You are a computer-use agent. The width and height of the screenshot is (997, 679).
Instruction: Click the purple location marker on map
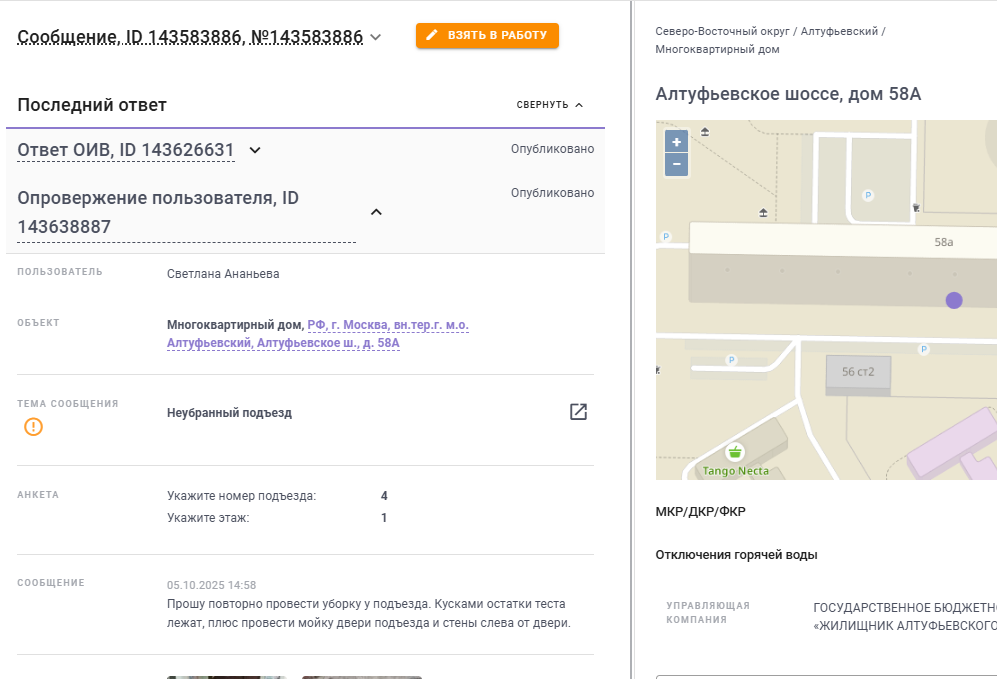[x=954, y=300]
